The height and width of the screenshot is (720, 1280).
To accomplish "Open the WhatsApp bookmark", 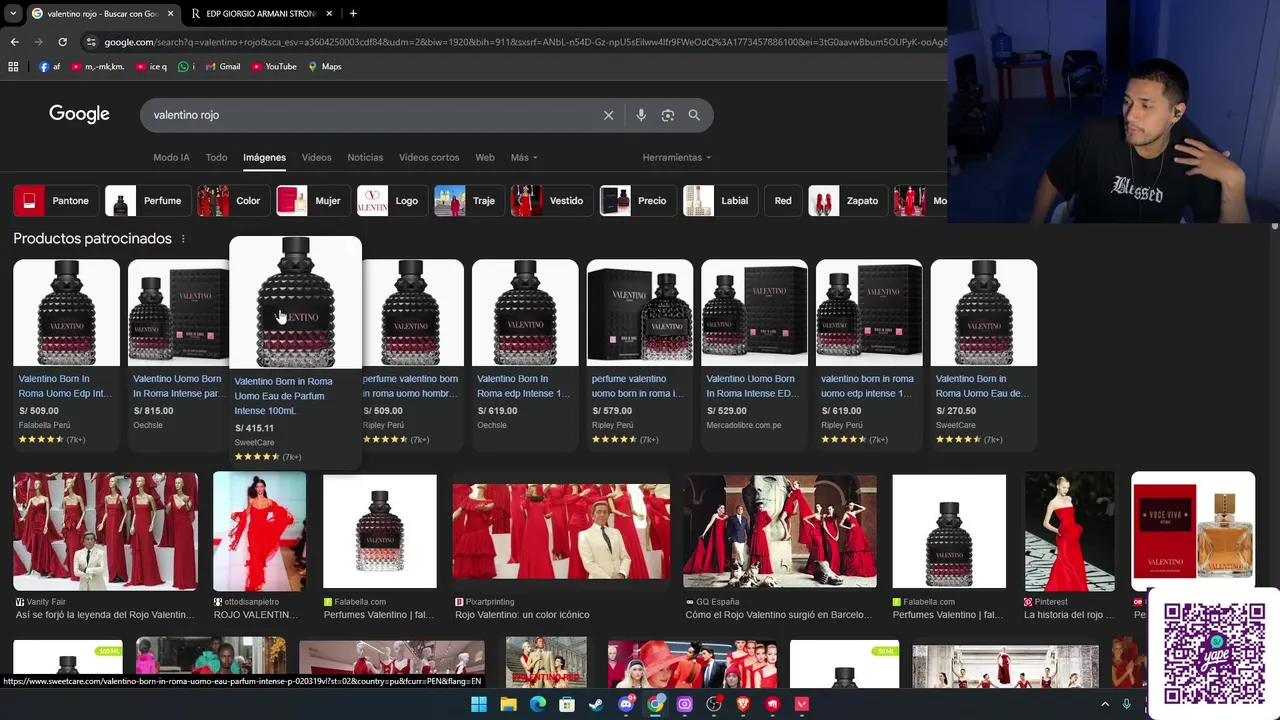I will point(186,66).
